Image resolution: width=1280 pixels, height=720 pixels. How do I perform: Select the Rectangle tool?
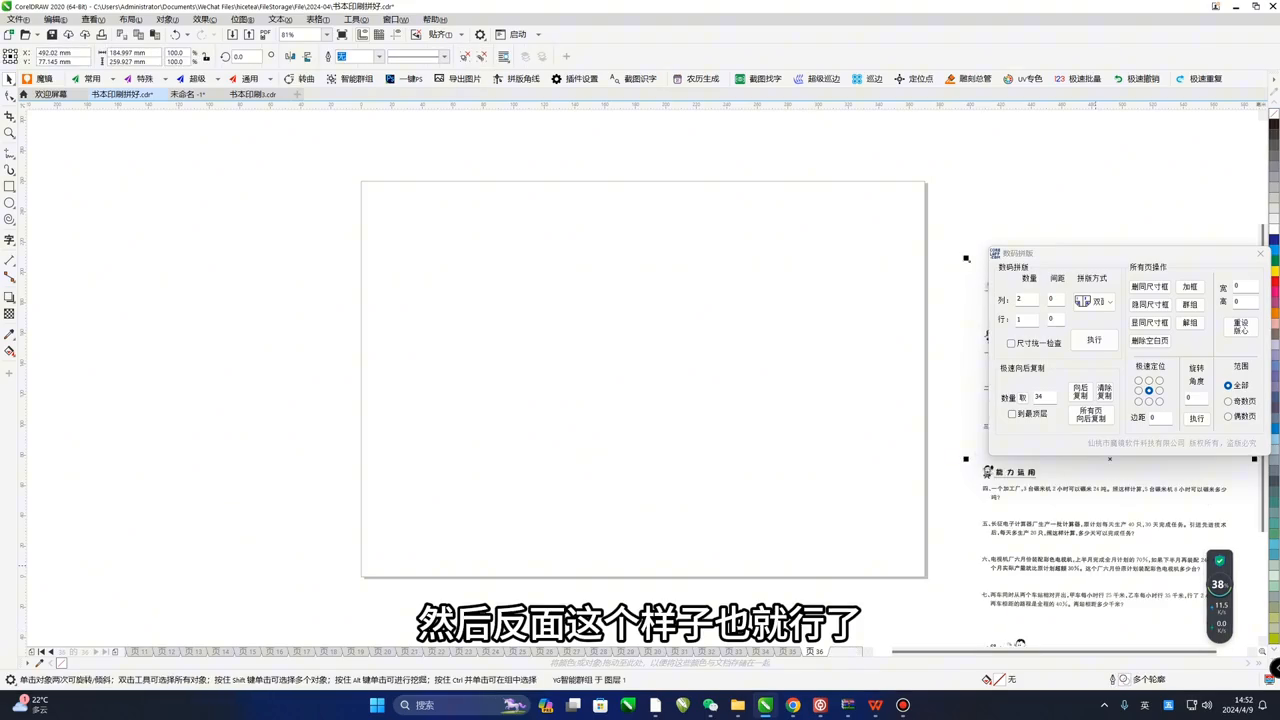pyautogui.click(x=10, y=187)
